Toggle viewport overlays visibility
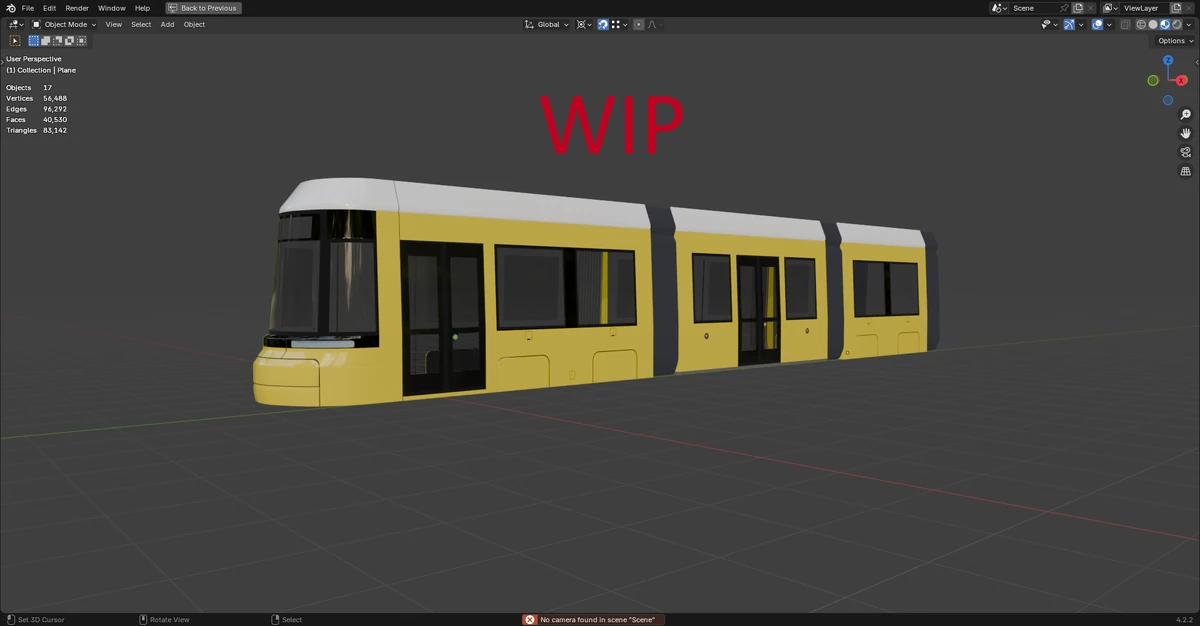Viewport: 1200px width, 626px height. [1097, 24]
